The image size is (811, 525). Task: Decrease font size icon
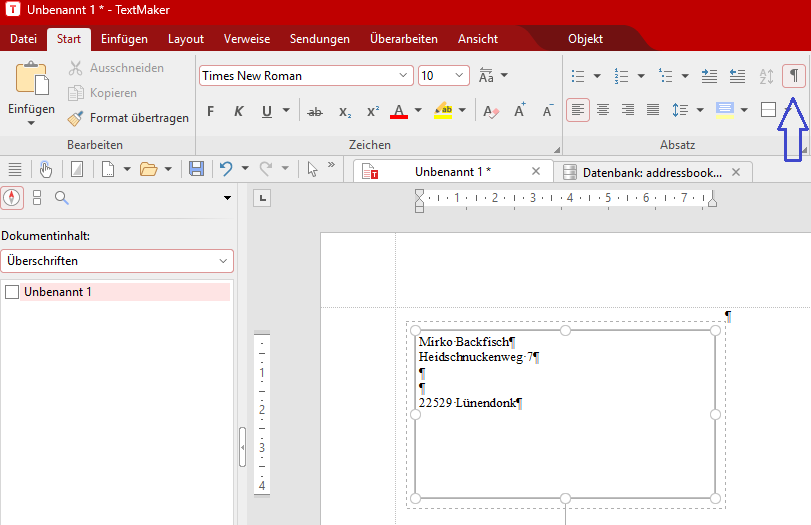coord(548,110)
